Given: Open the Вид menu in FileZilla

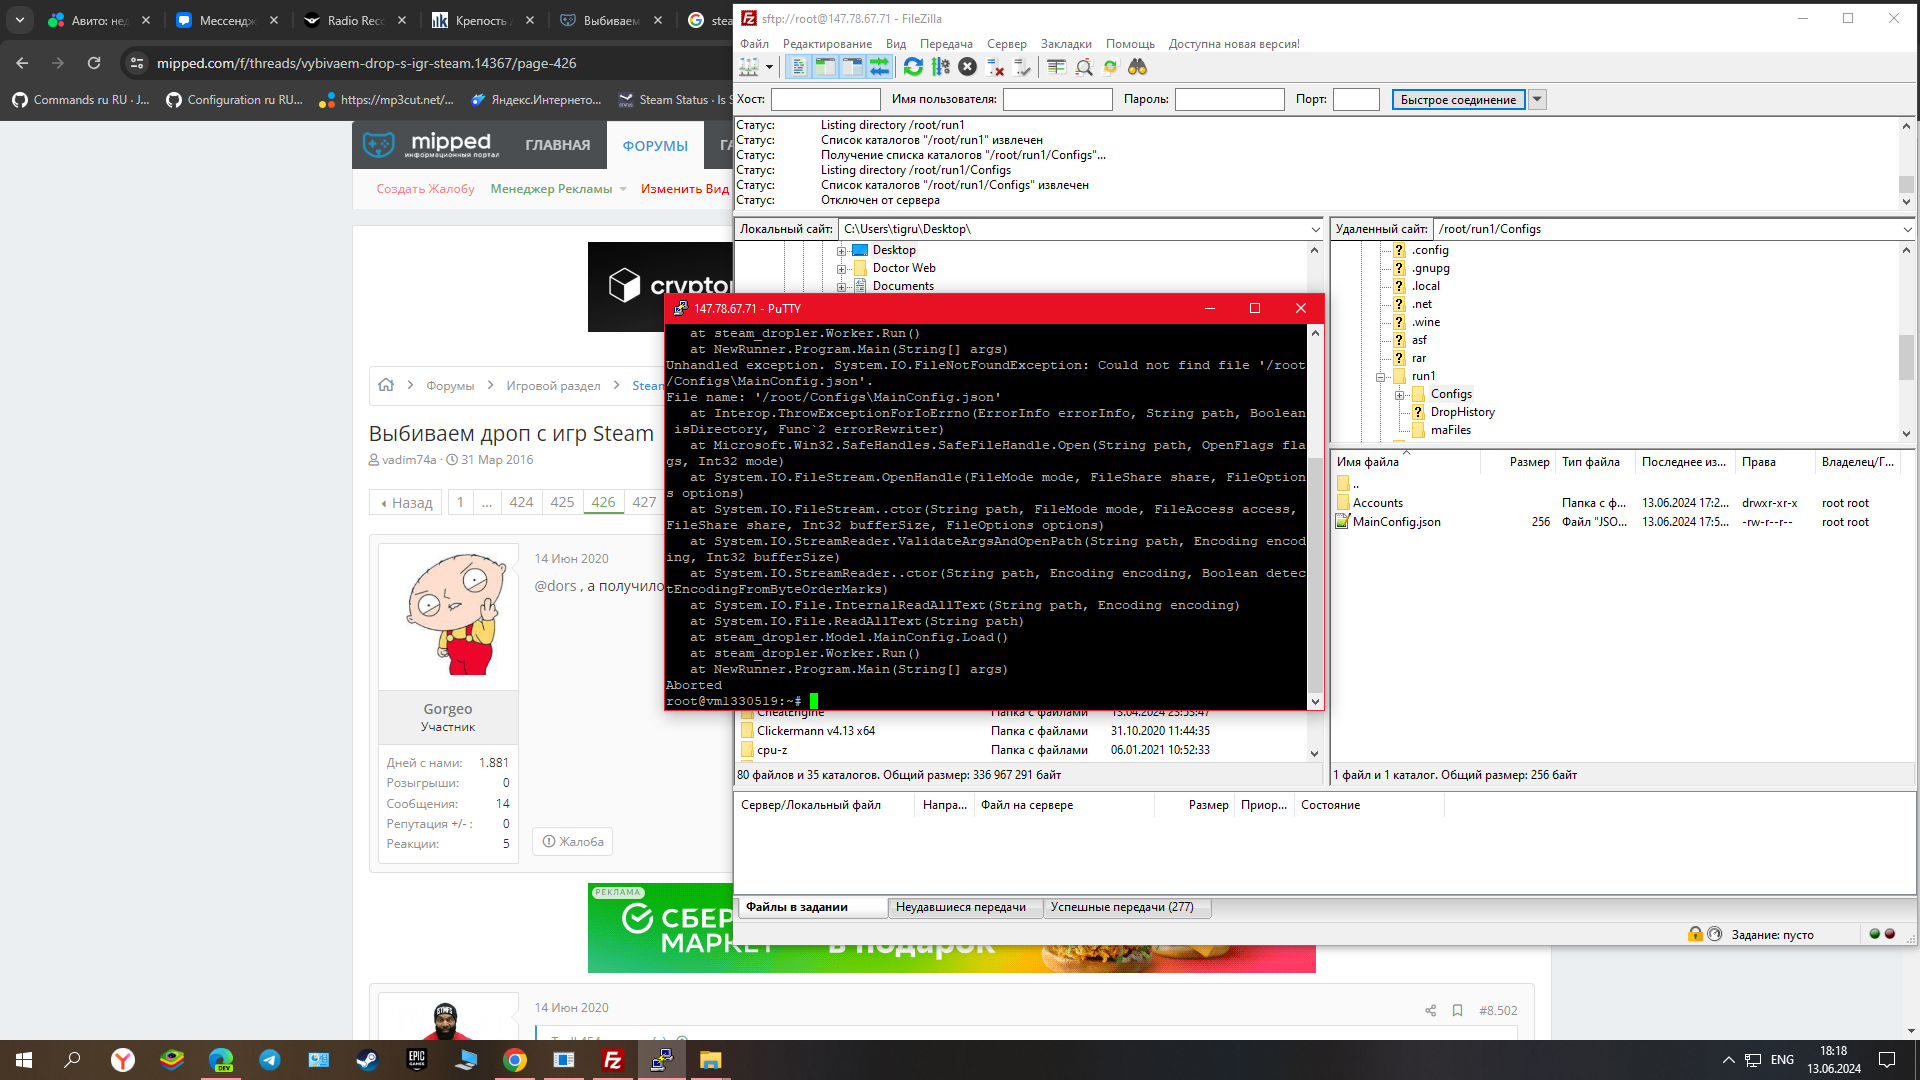Looking at the screenshot, I should tap(896, 44).
